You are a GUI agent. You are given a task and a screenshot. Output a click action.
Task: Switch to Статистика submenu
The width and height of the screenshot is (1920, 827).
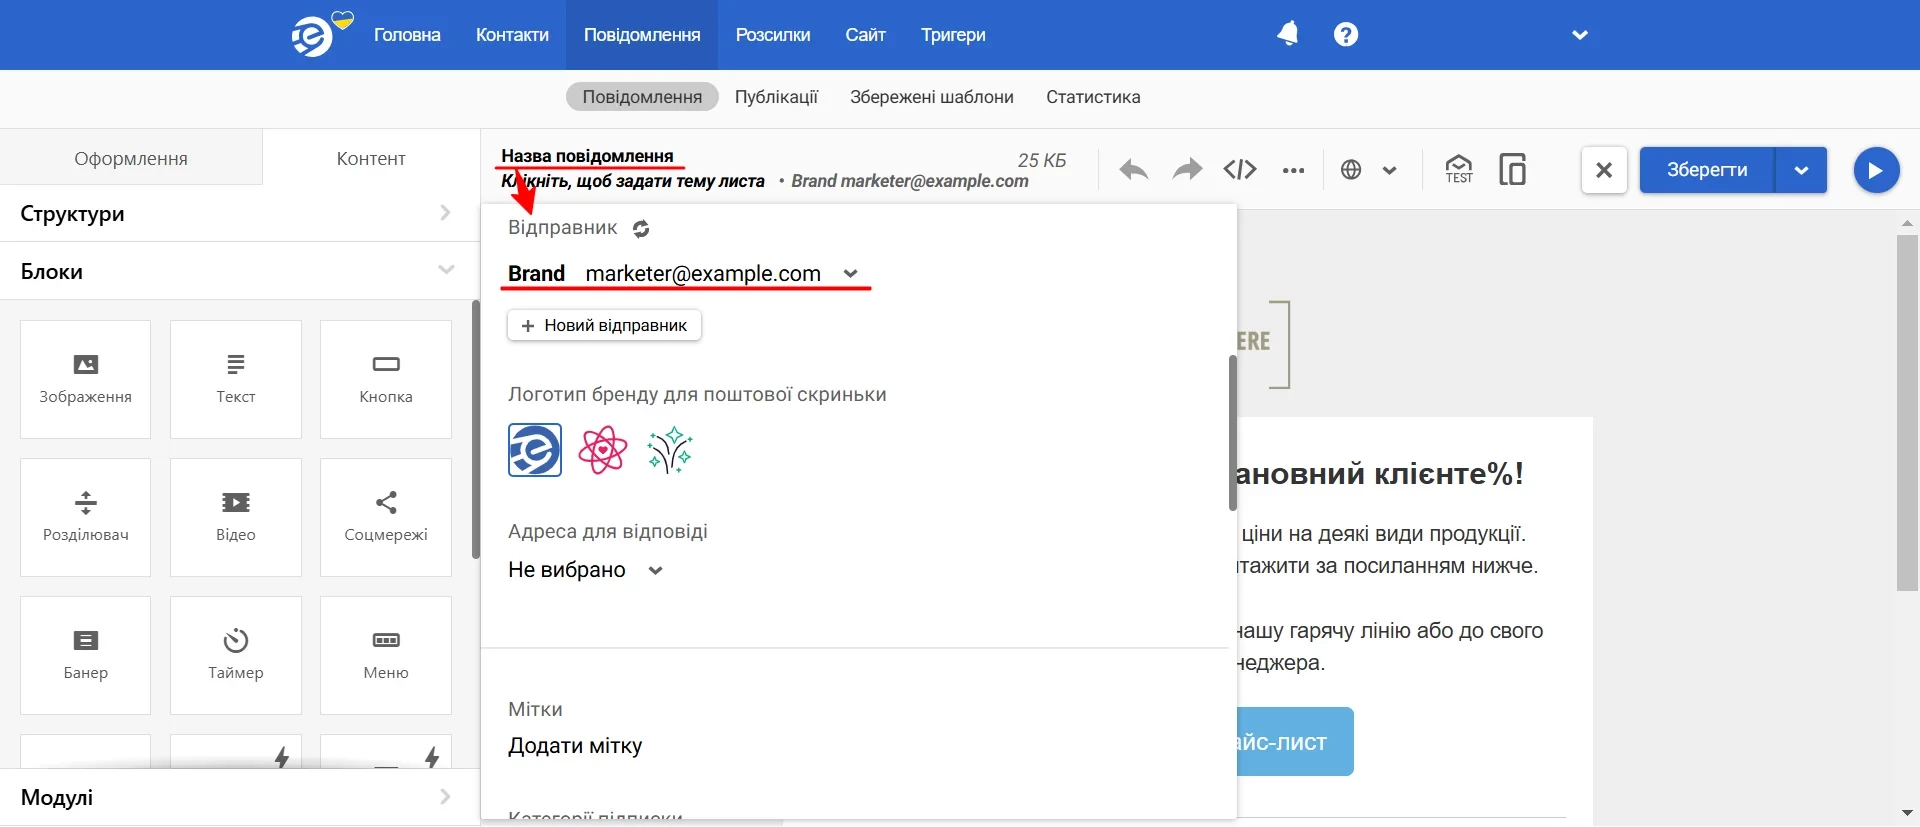(x=1093, y=97)
